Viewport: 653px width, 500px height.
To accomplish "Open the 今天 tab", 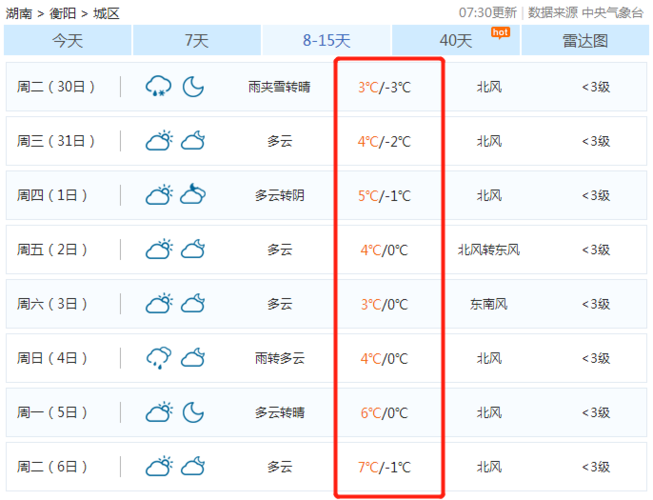I will tap(67, 40).
